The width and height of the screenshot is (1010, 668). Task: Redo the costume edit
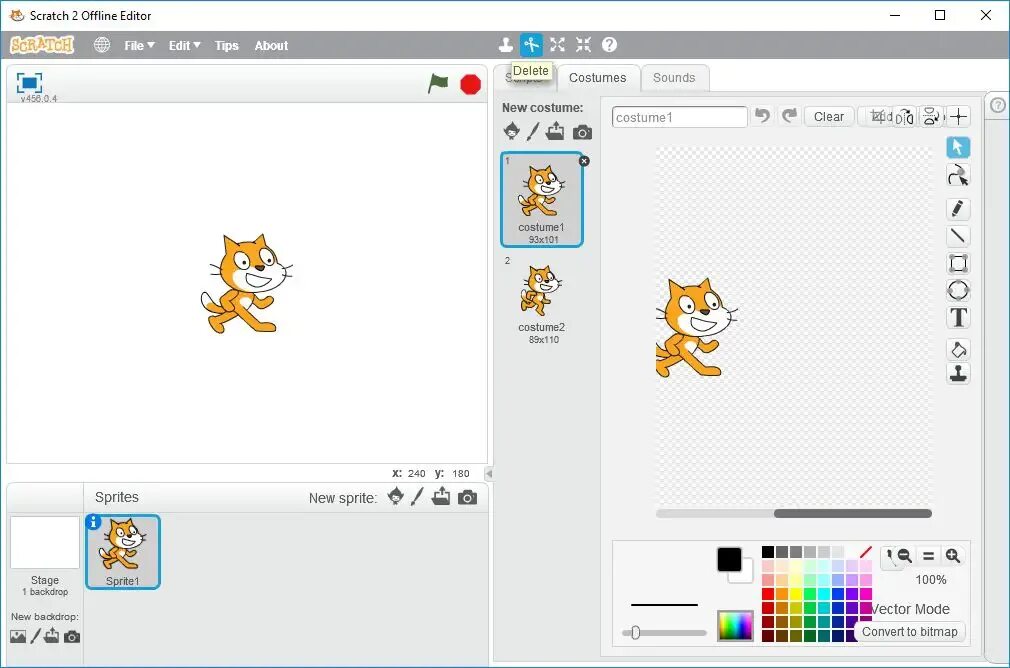tap(789, 116)
